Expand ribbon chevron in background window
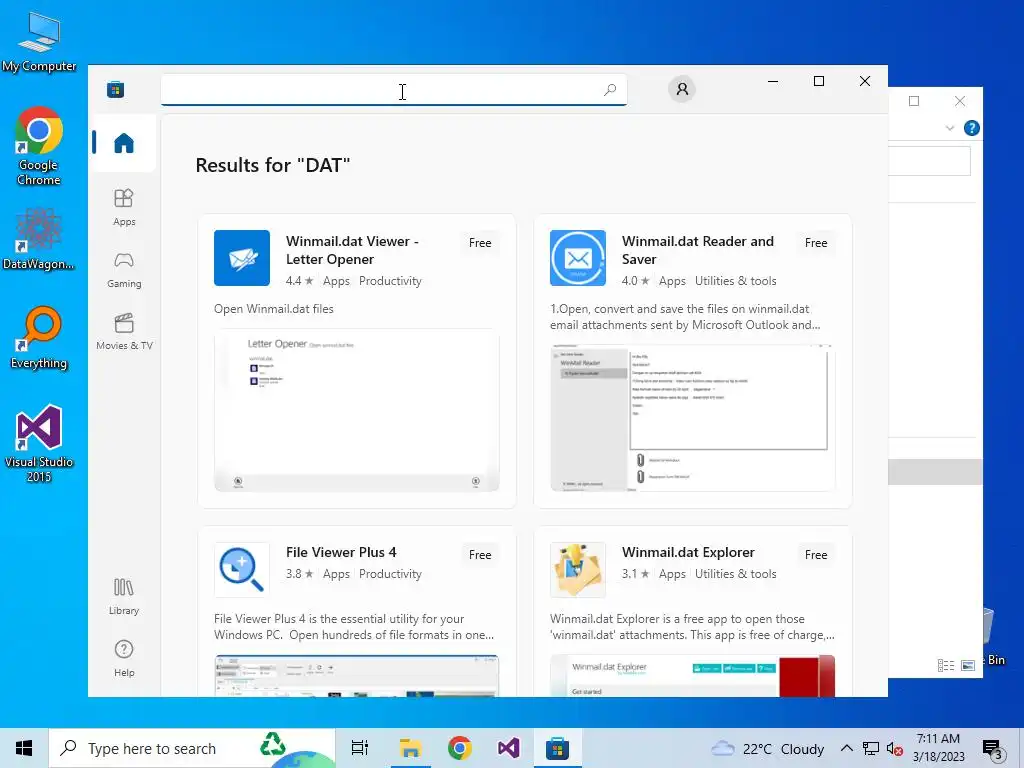Image resolution: width=1024 pixels, height=768 pixels. click(950, 128)
